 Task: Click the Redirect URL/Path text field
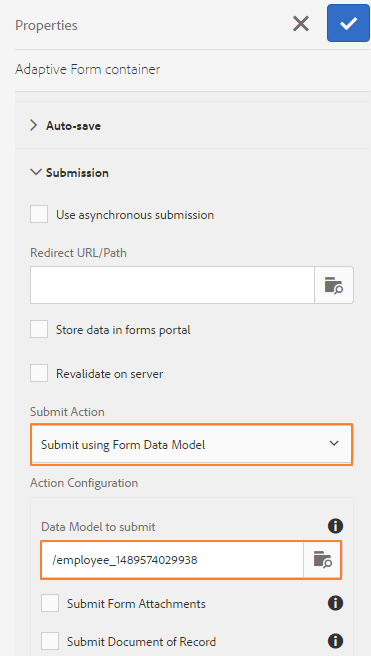172,285
